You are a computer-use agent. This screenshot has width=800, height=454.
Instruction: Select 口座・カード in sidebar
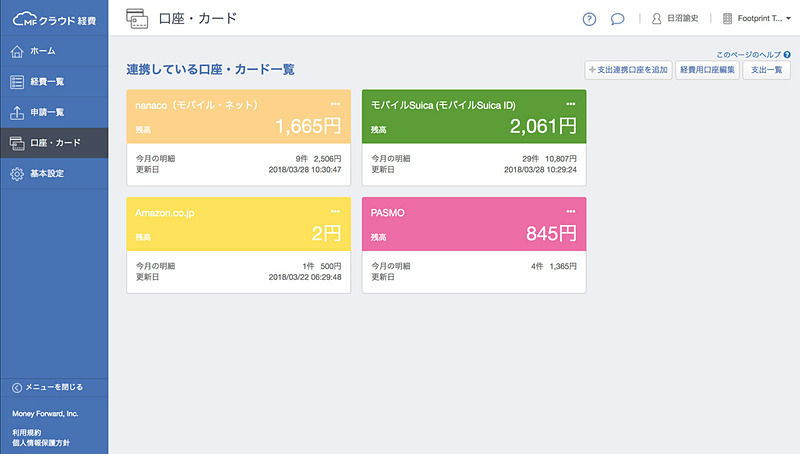pos(54,143)
